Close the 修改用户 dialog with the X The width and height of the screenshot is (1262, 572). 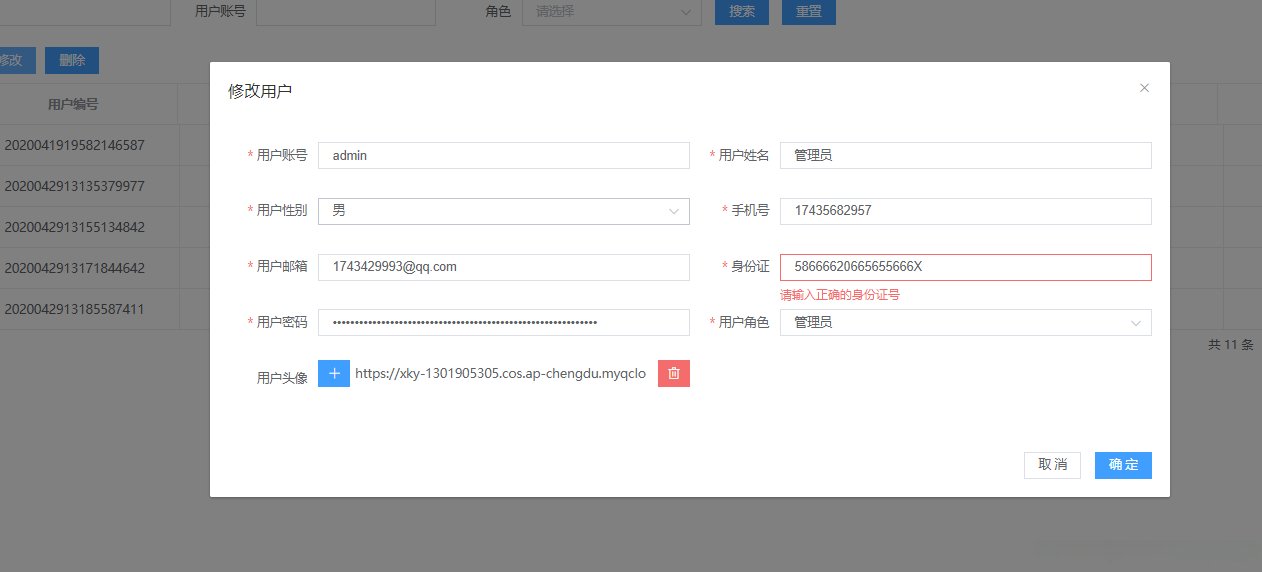1144,88
